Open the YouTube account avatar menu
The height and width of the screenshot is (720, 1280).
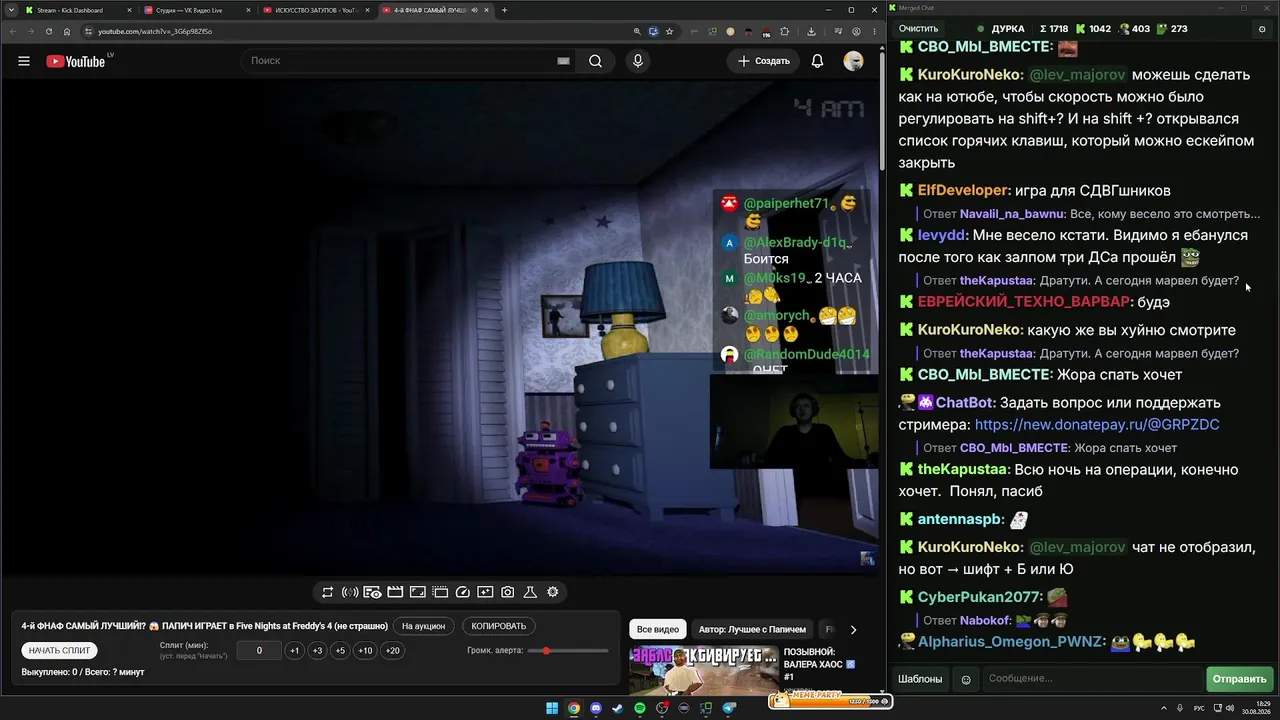tap(853, 61)
